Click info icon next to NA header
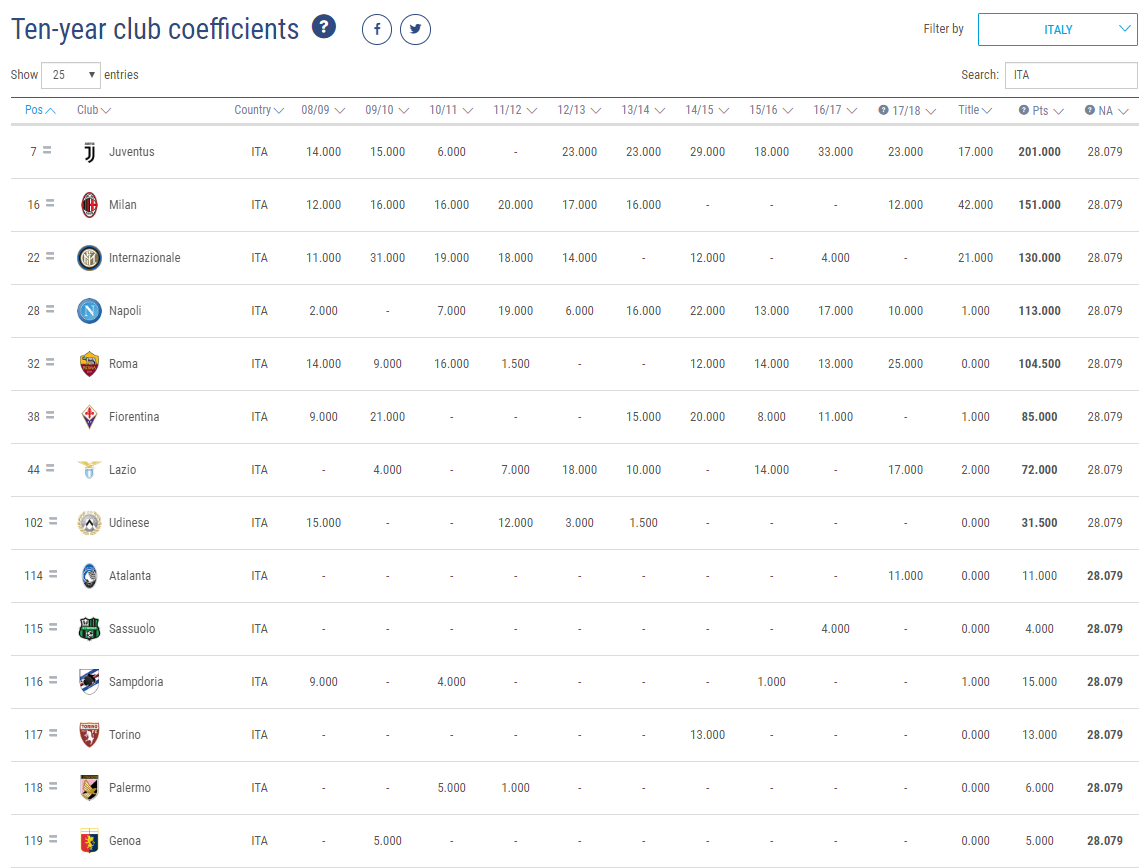Viewport: 1143px width, 868px height. tap(1090, 110)
